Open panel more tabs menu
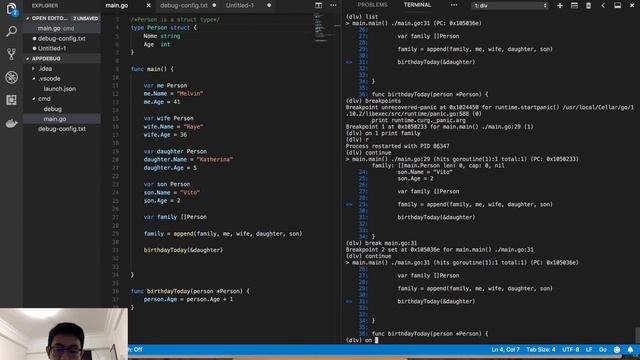Screen dimensions: 640x360 click(454, 5)
